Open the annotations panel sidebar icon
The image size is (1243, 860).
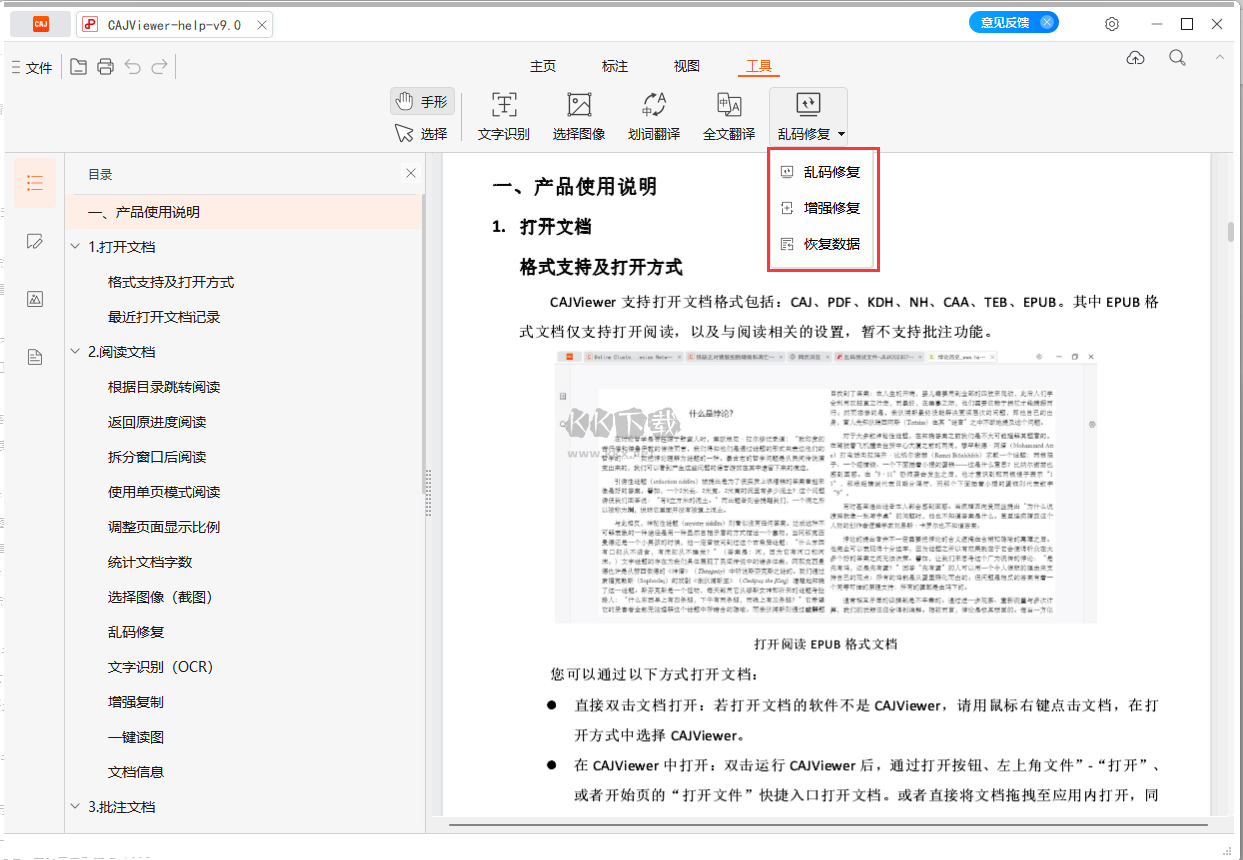35,241
